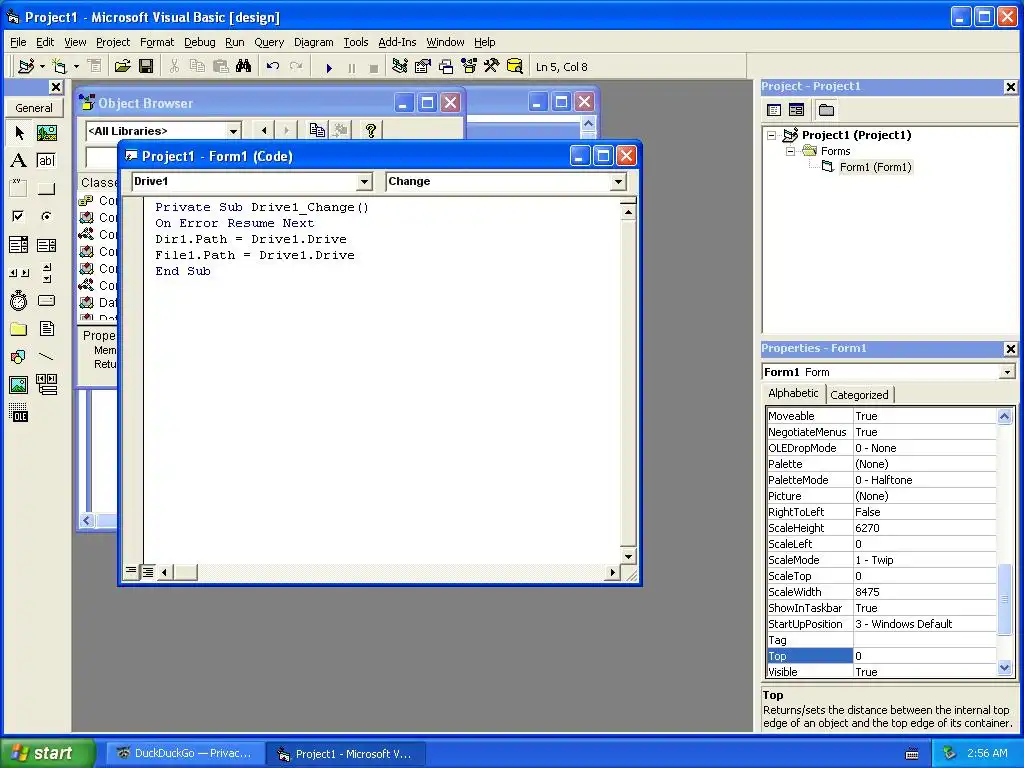
Task: Select the Data control in the toolbox
Action: pos(46,385)
